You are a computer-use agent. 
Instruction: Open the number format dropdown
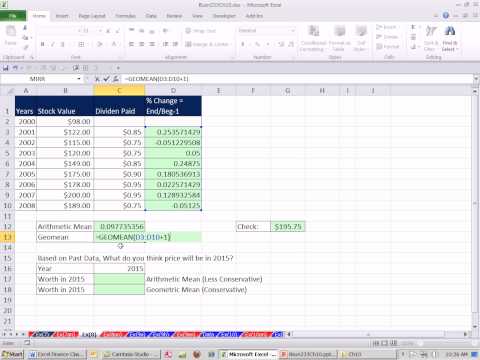(x=293, y=31)
